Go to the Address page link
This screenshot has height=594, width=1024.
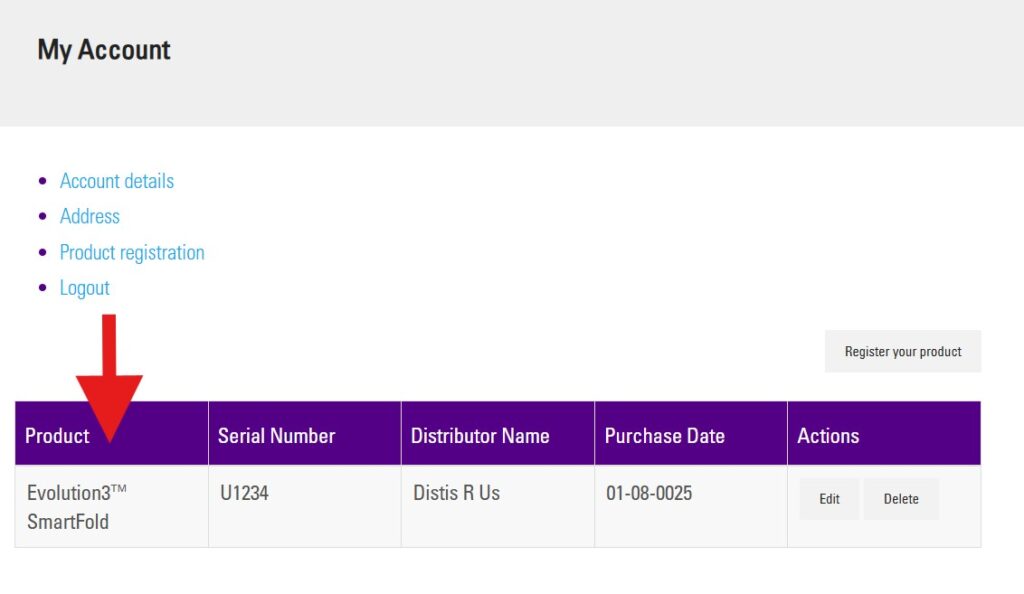click(x=89, y=216)
